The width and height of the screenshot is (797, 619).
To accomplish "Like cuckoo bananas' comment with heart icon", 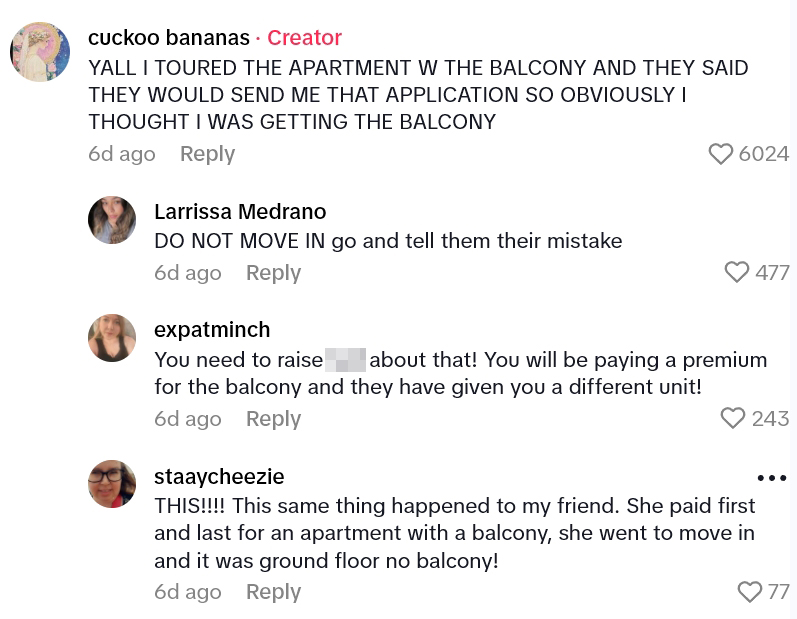I will (x=720, y=154).
